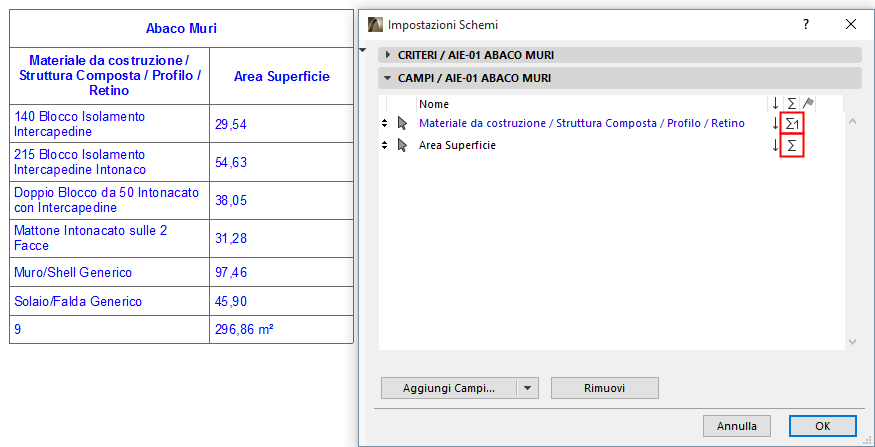Select cell Muro/Shell Generico
Image resolution: width=875 pixels, height=447 pixels.
point(110,272)
